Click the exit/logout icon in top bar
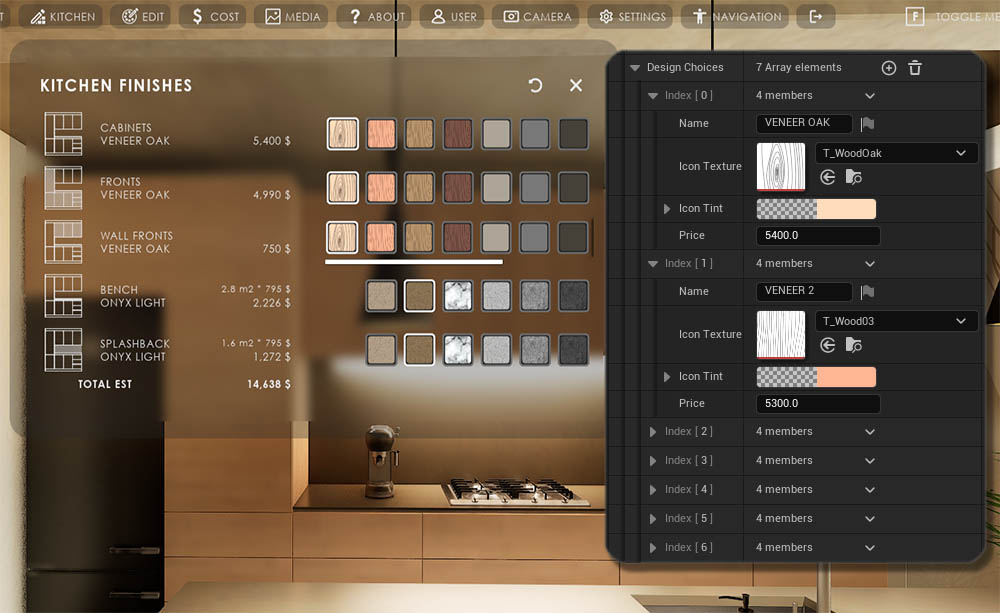This screenshot has width=1000, height=613. tap(816, 17)
